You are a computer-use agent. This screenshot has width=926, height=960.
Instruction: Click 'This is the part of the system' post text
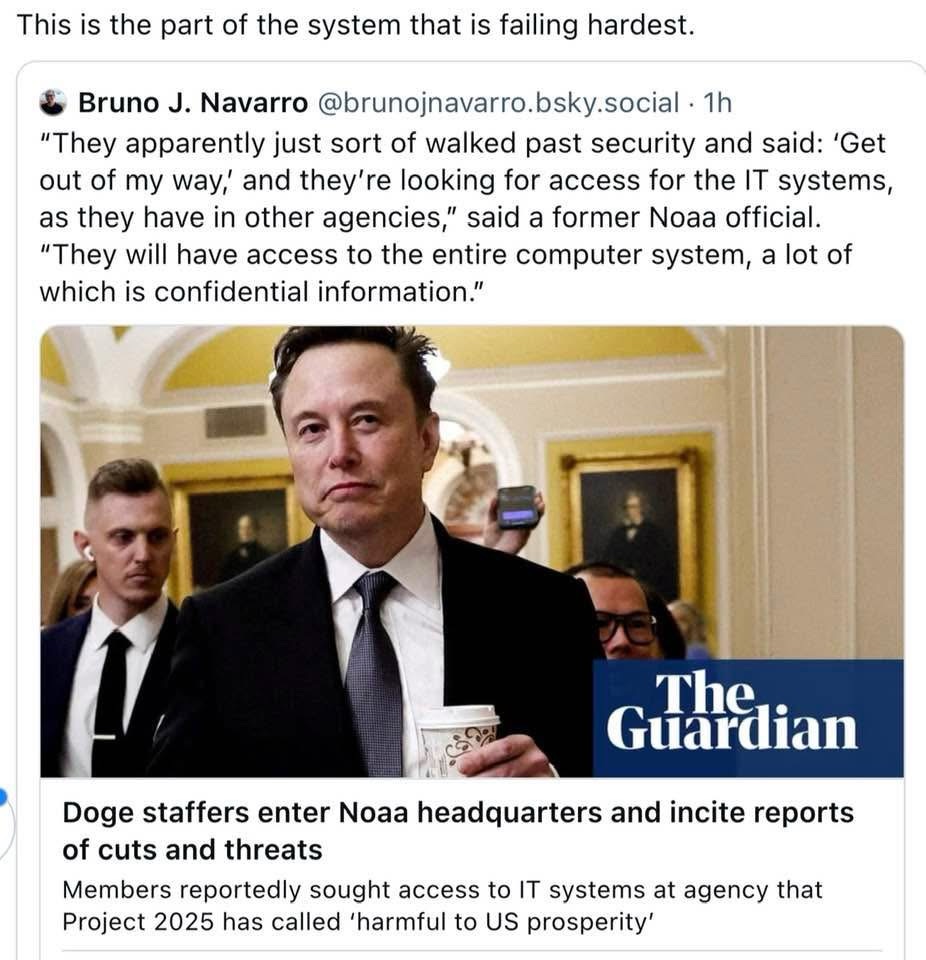[x=356, y=25]
